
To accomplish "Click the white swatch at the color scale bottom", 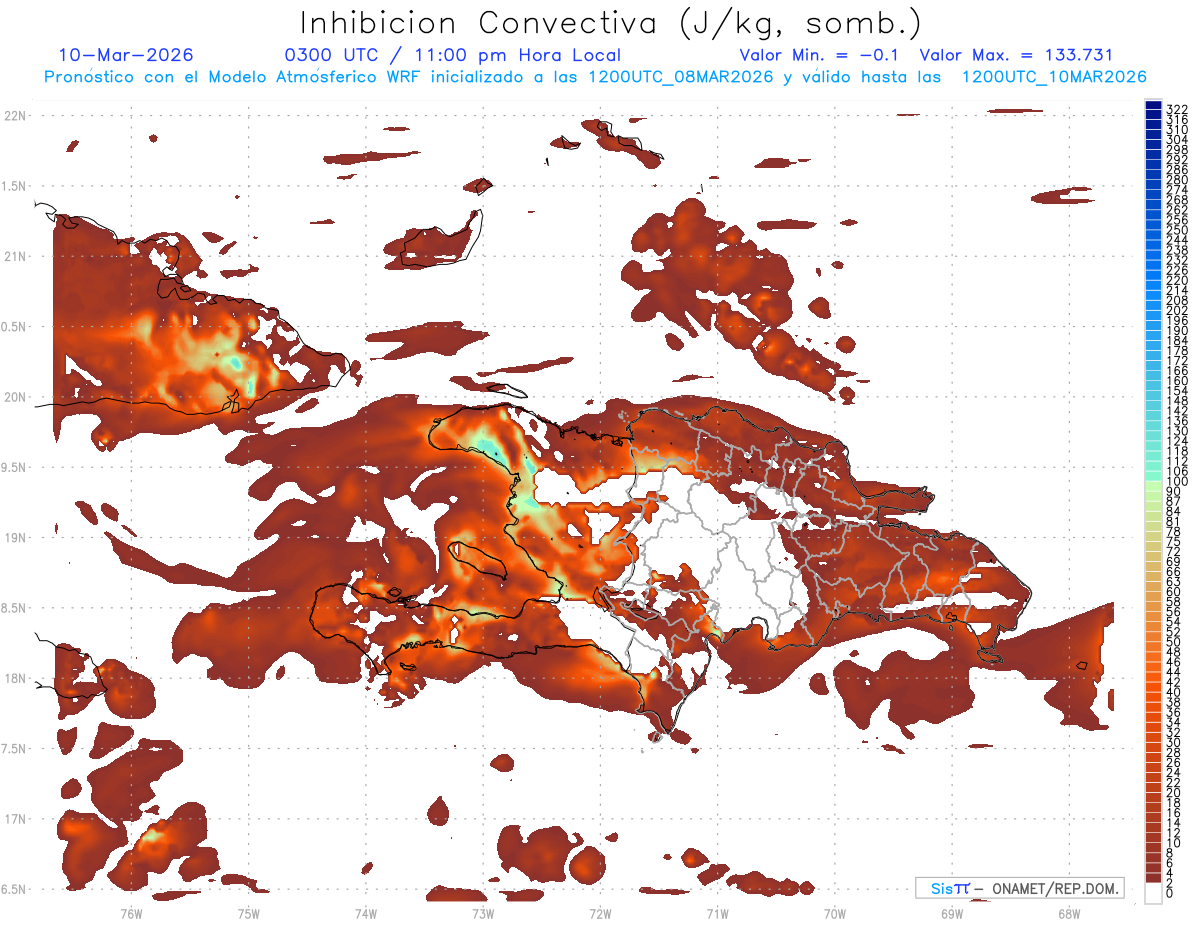I will click(x=1153, y=893).
